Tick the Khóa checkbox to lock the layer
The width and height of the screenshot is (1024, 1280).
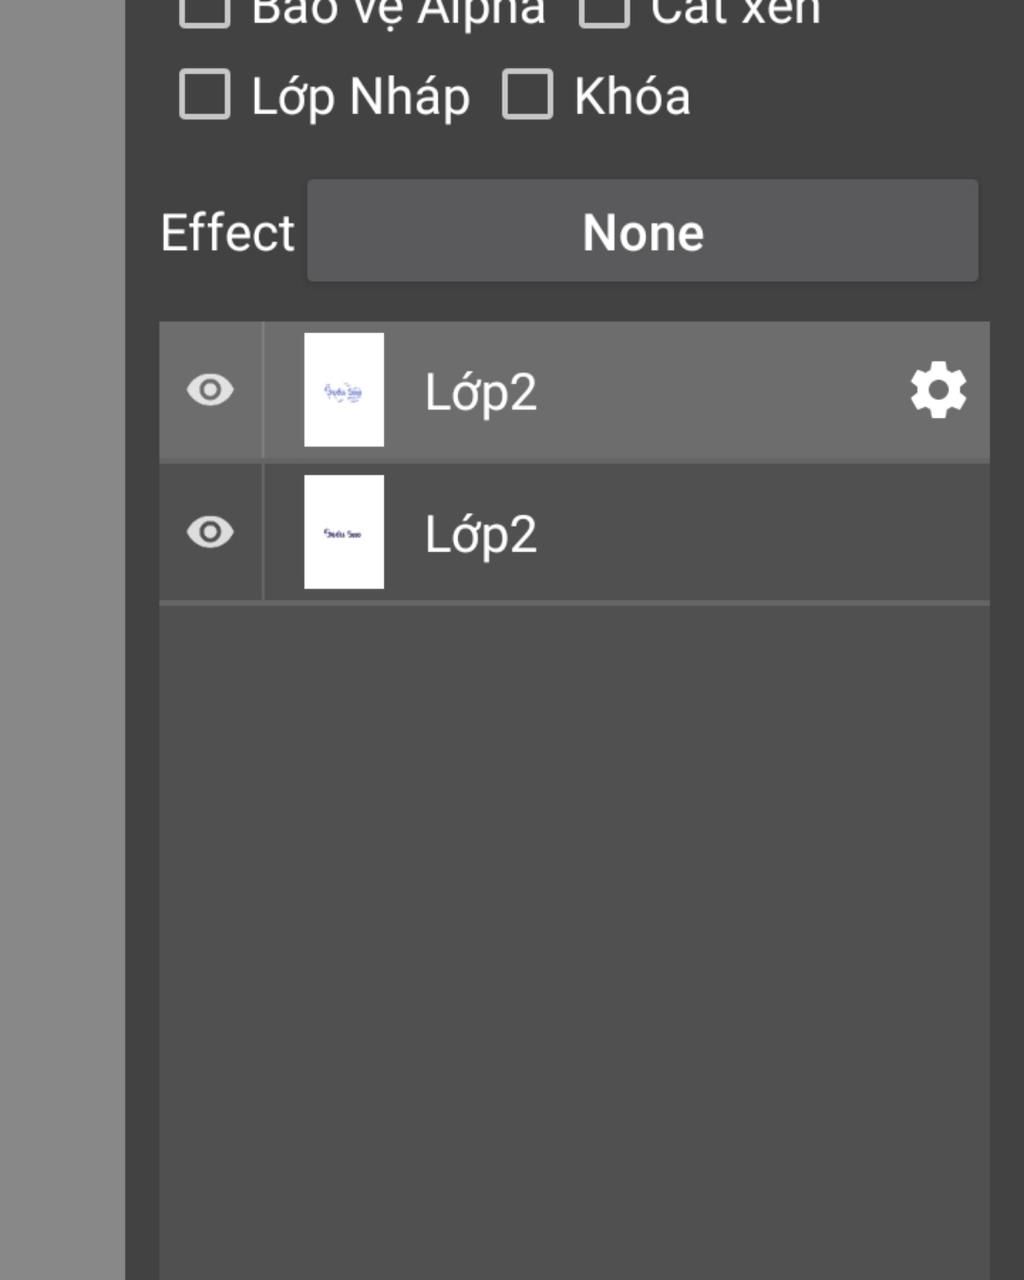point(527,95)
